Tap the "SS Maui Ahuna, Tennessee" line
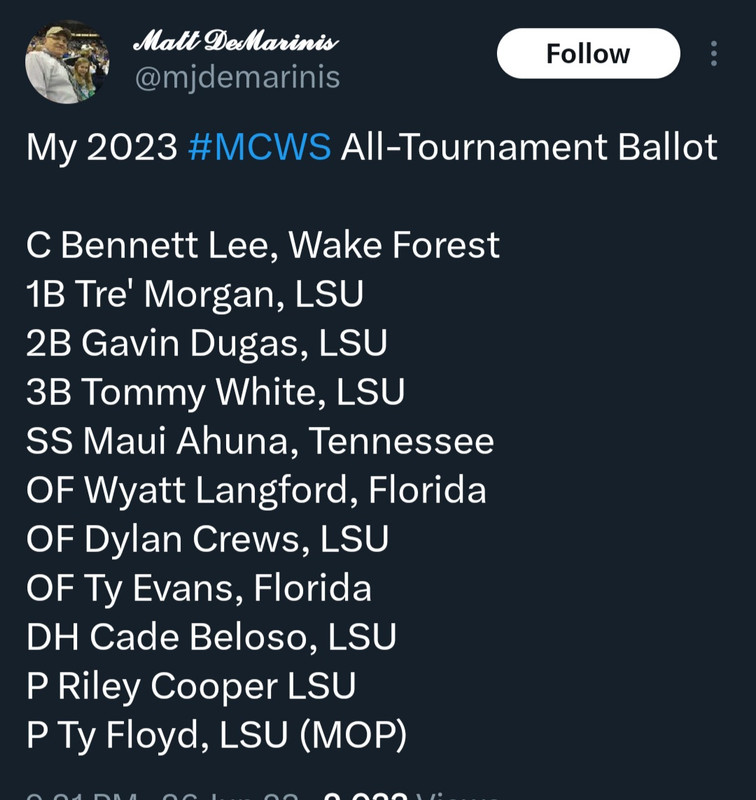The height and width of the screenshot is (800, 756). pyautogui.click(x=260, y=441)
